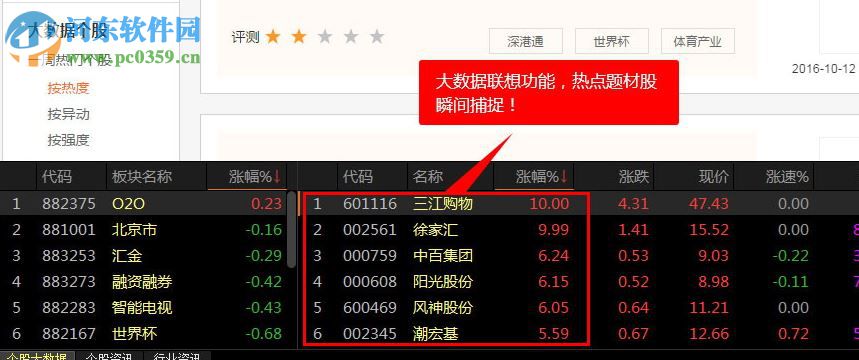Click sector code 883253

click(68, 255)
